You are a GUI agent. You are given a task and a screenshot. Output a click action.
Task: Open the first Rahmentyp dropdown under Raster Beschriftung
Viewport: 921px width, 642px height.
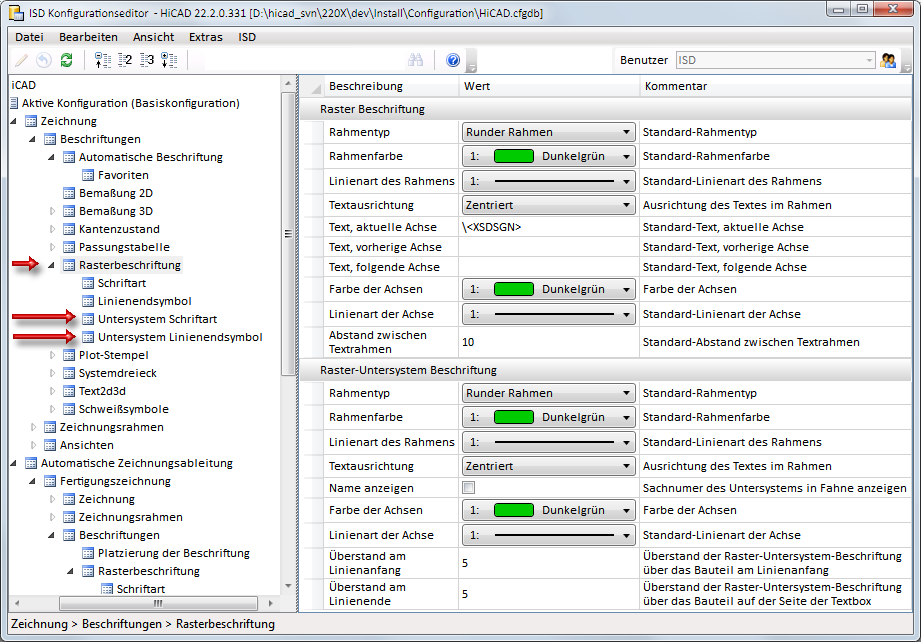(x=548, y=132)
